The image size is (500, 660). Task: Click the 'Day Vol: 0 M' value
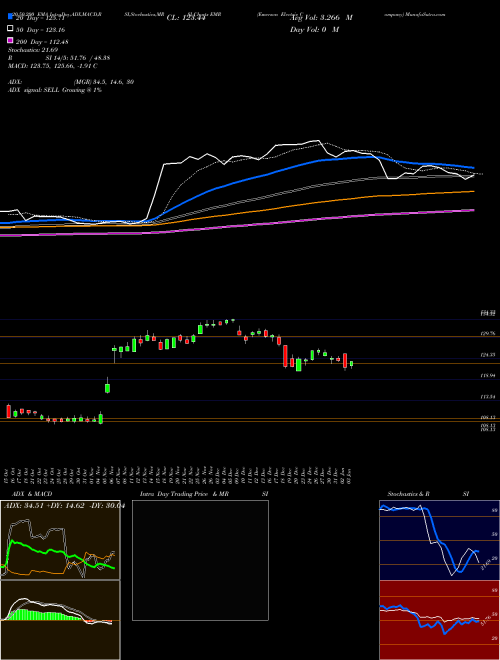314,29
